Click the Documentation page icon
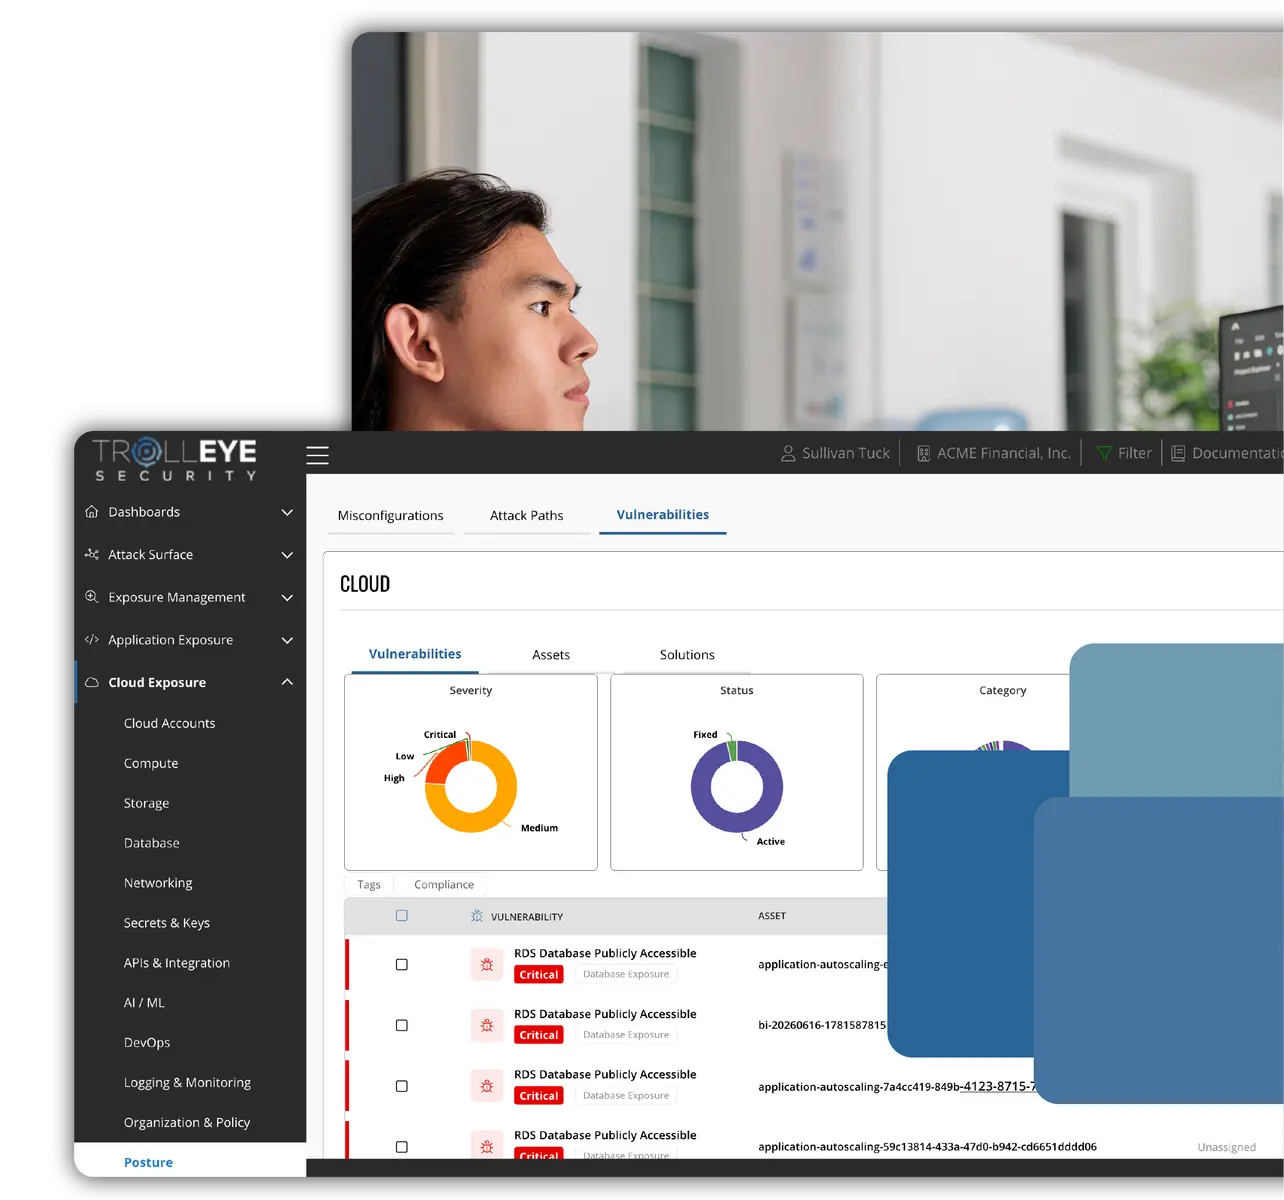This screenshot has width=1284, height=1200. pos(1178,453)
